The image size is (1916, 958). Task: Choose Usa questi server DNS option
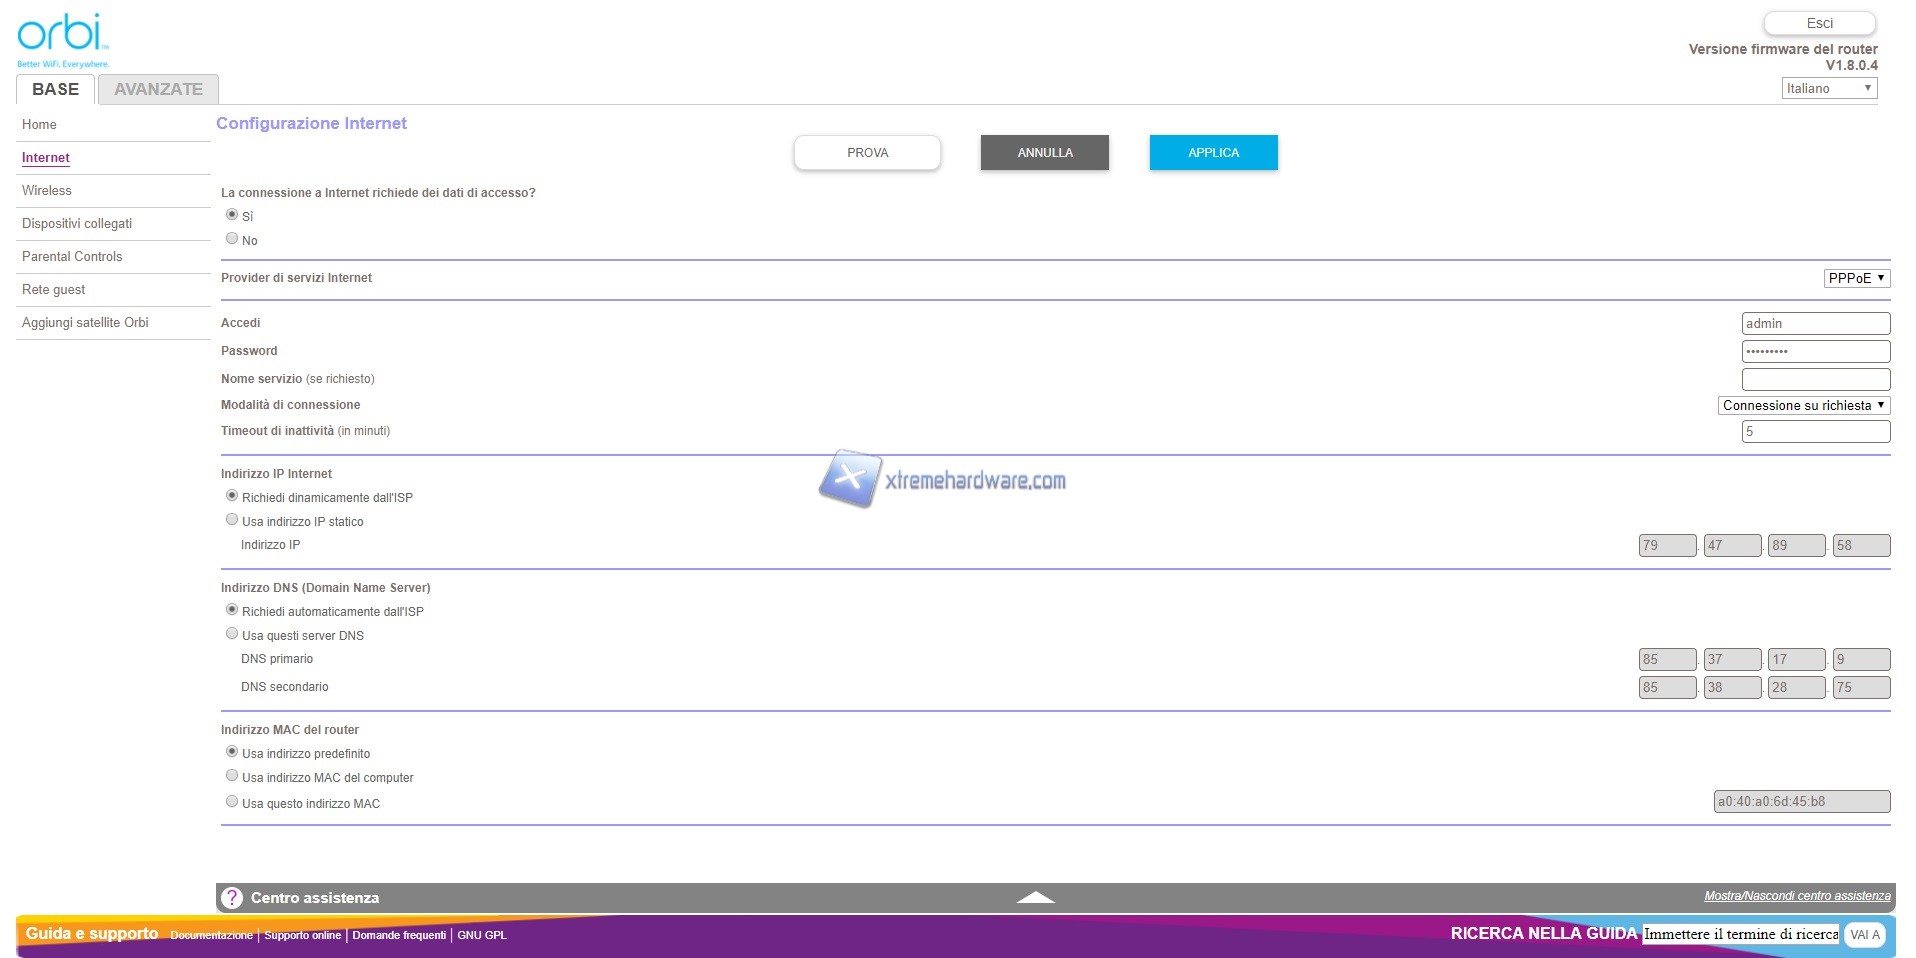click(x=232, y=634)
